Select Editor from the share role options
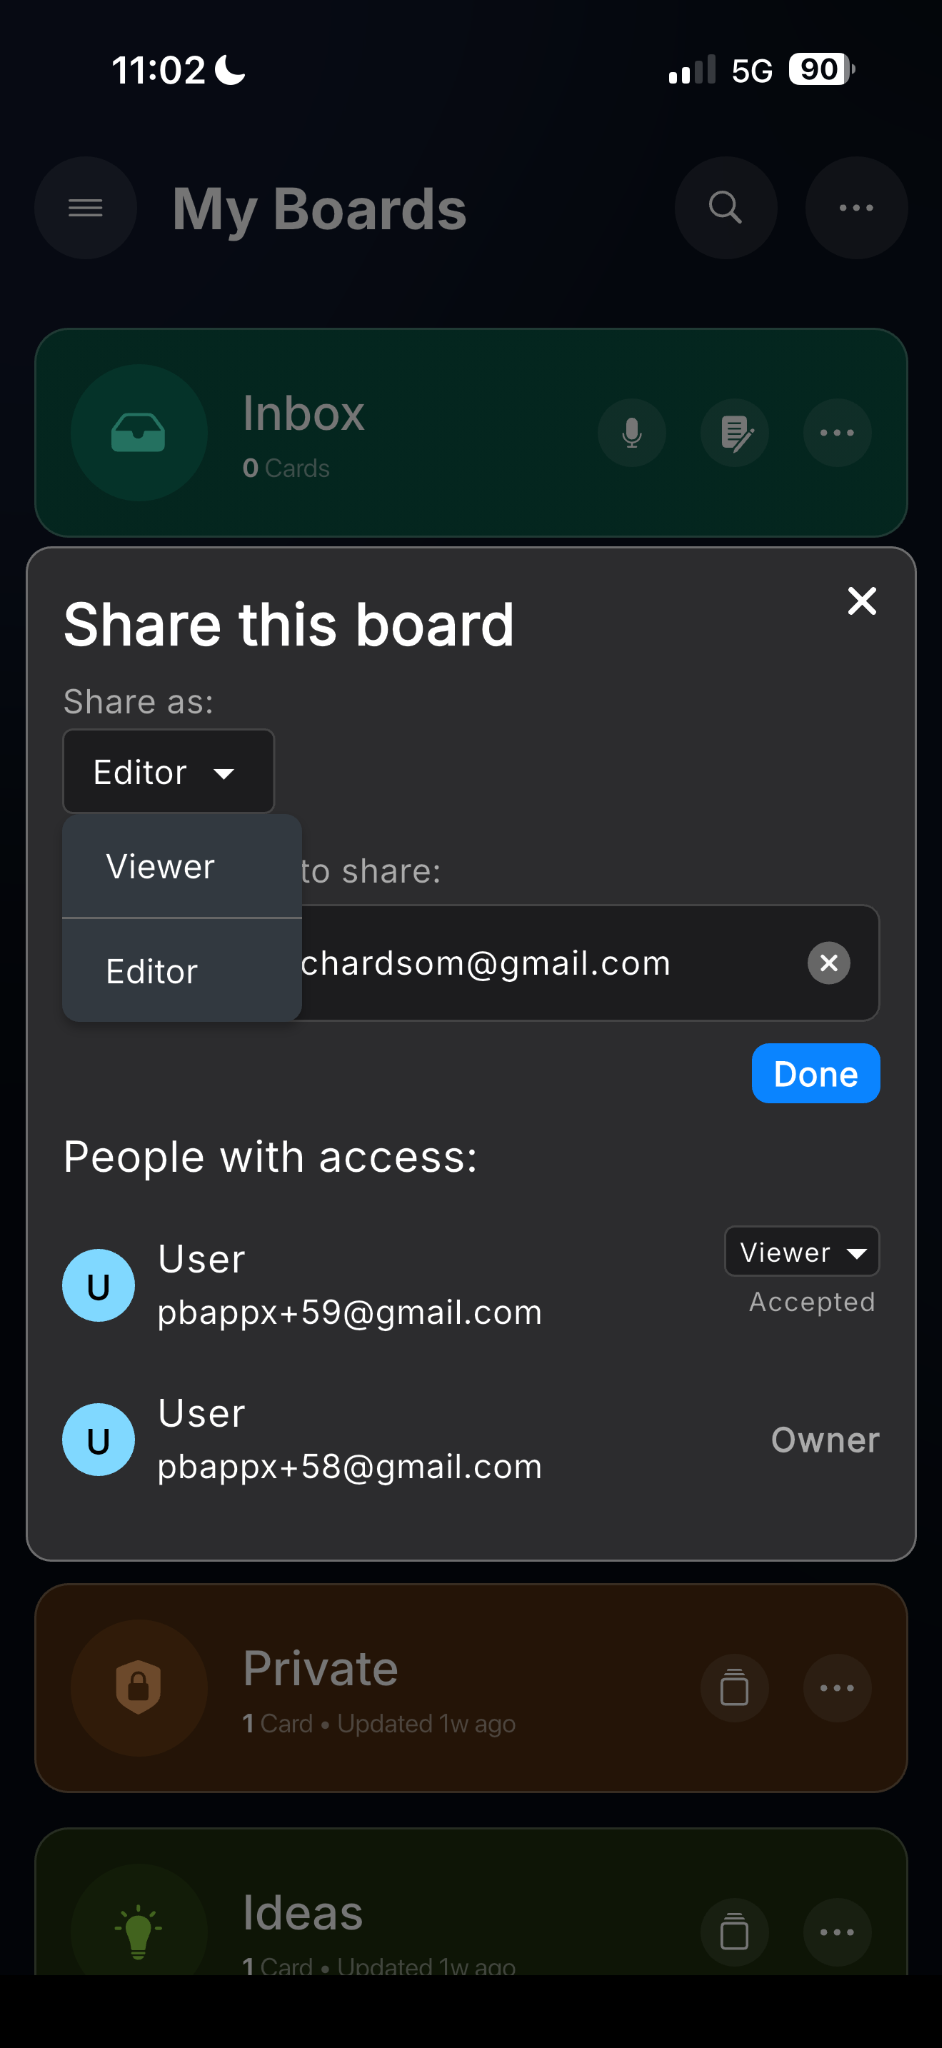The height and width of the screenshot is (2048, 942). pyautogui.click(x=151, y=970)
